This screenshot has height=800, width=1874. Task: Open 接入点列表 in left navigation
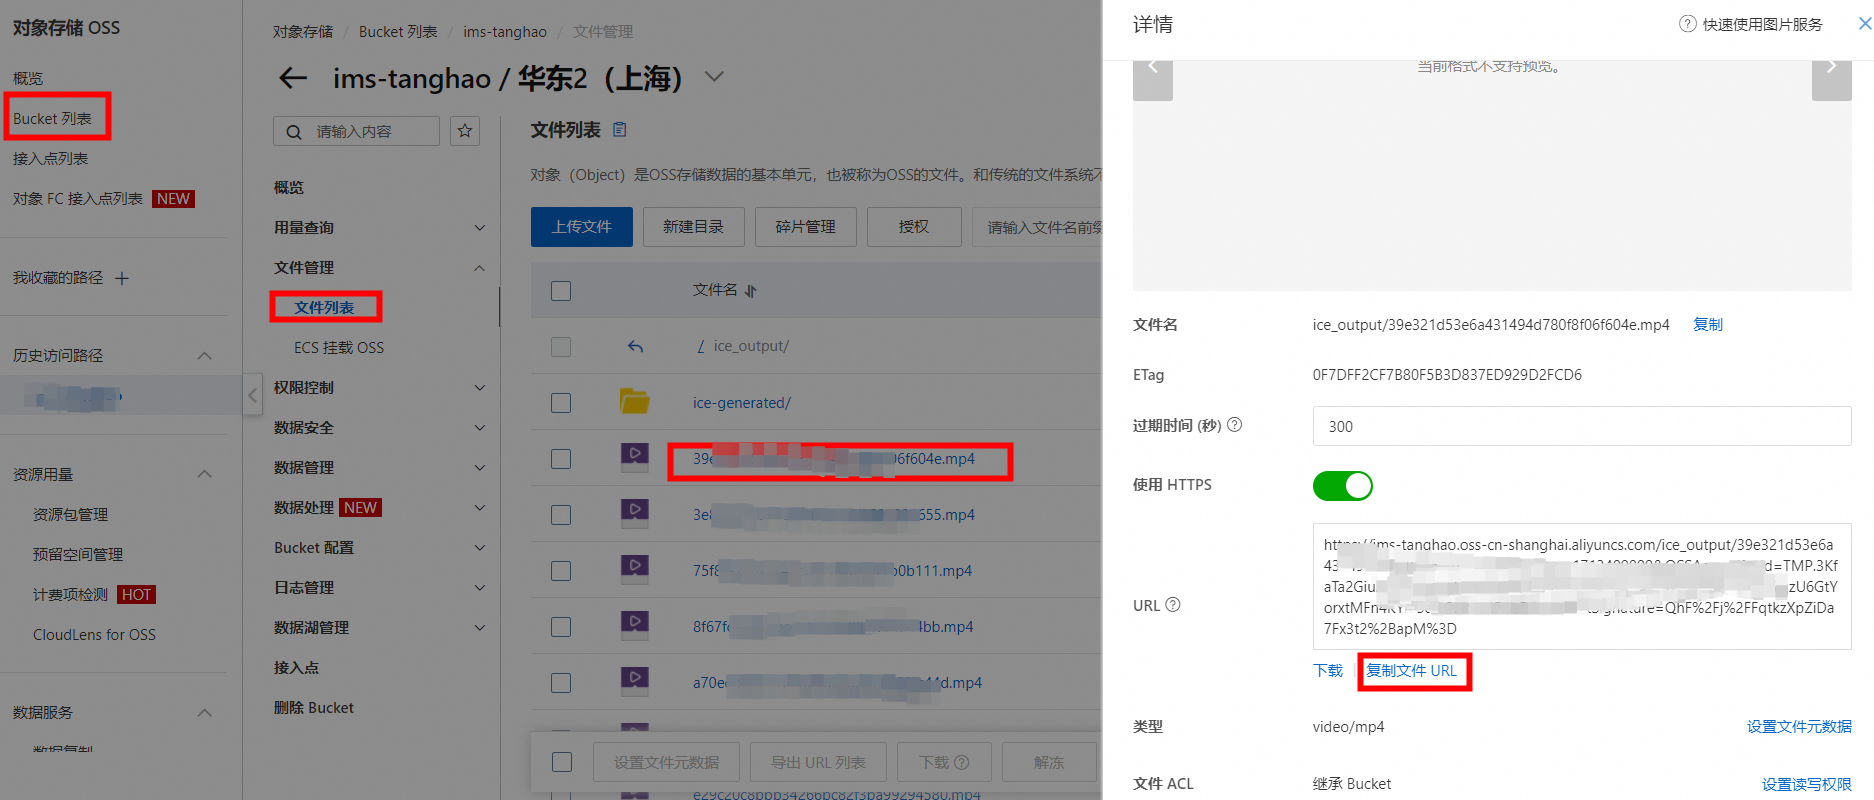(51, 158)
